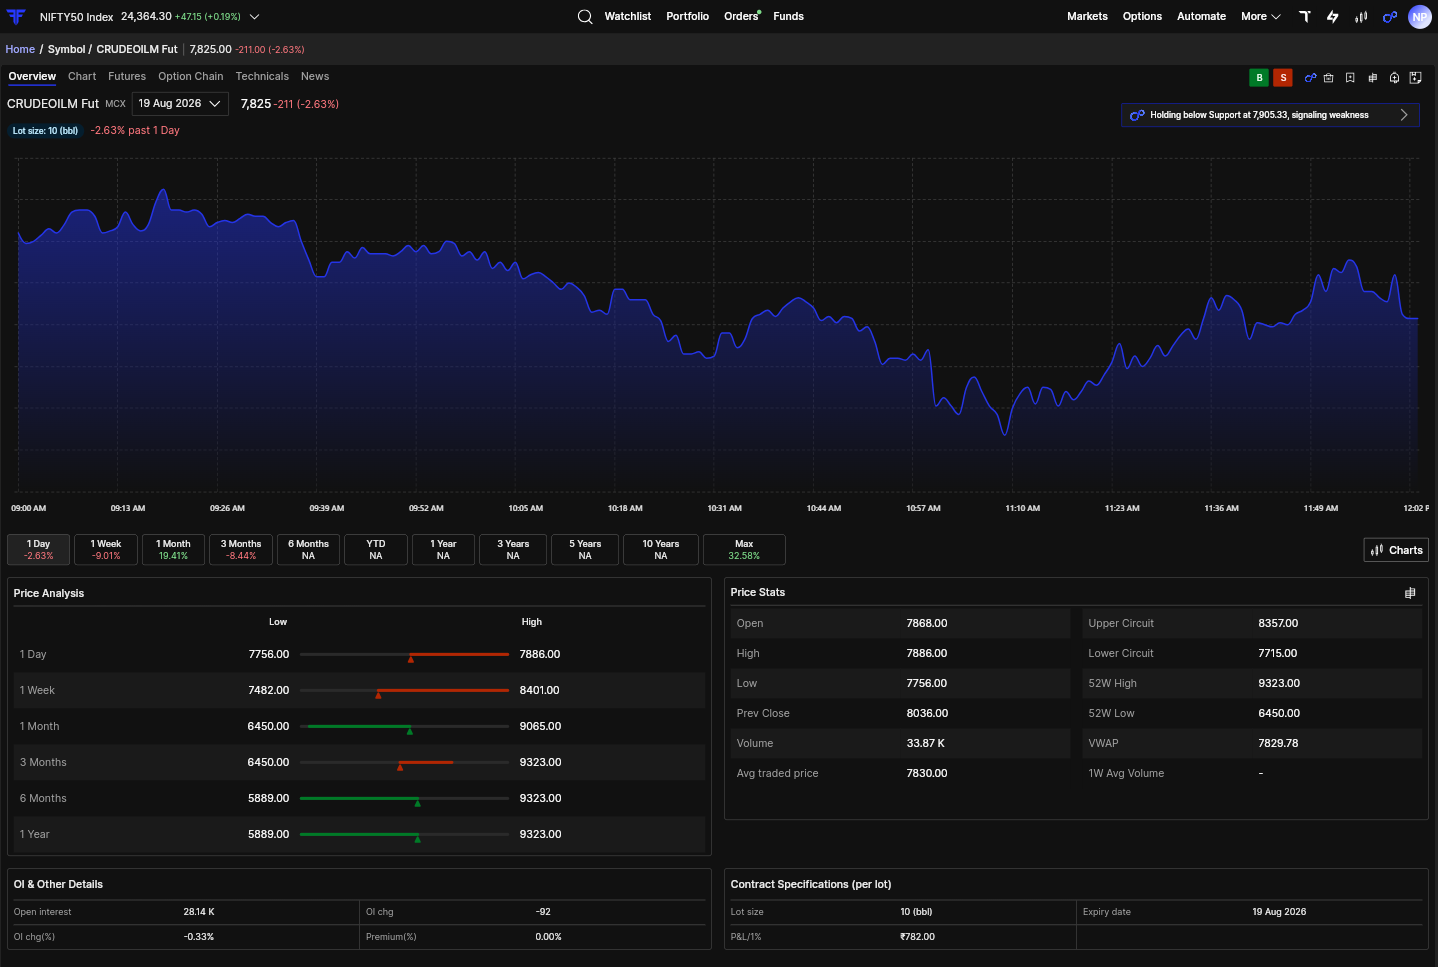Open the 19 Aug 2026 expiry dropdown
This screenshot has height=967, width=1438.
click(180, 104)
